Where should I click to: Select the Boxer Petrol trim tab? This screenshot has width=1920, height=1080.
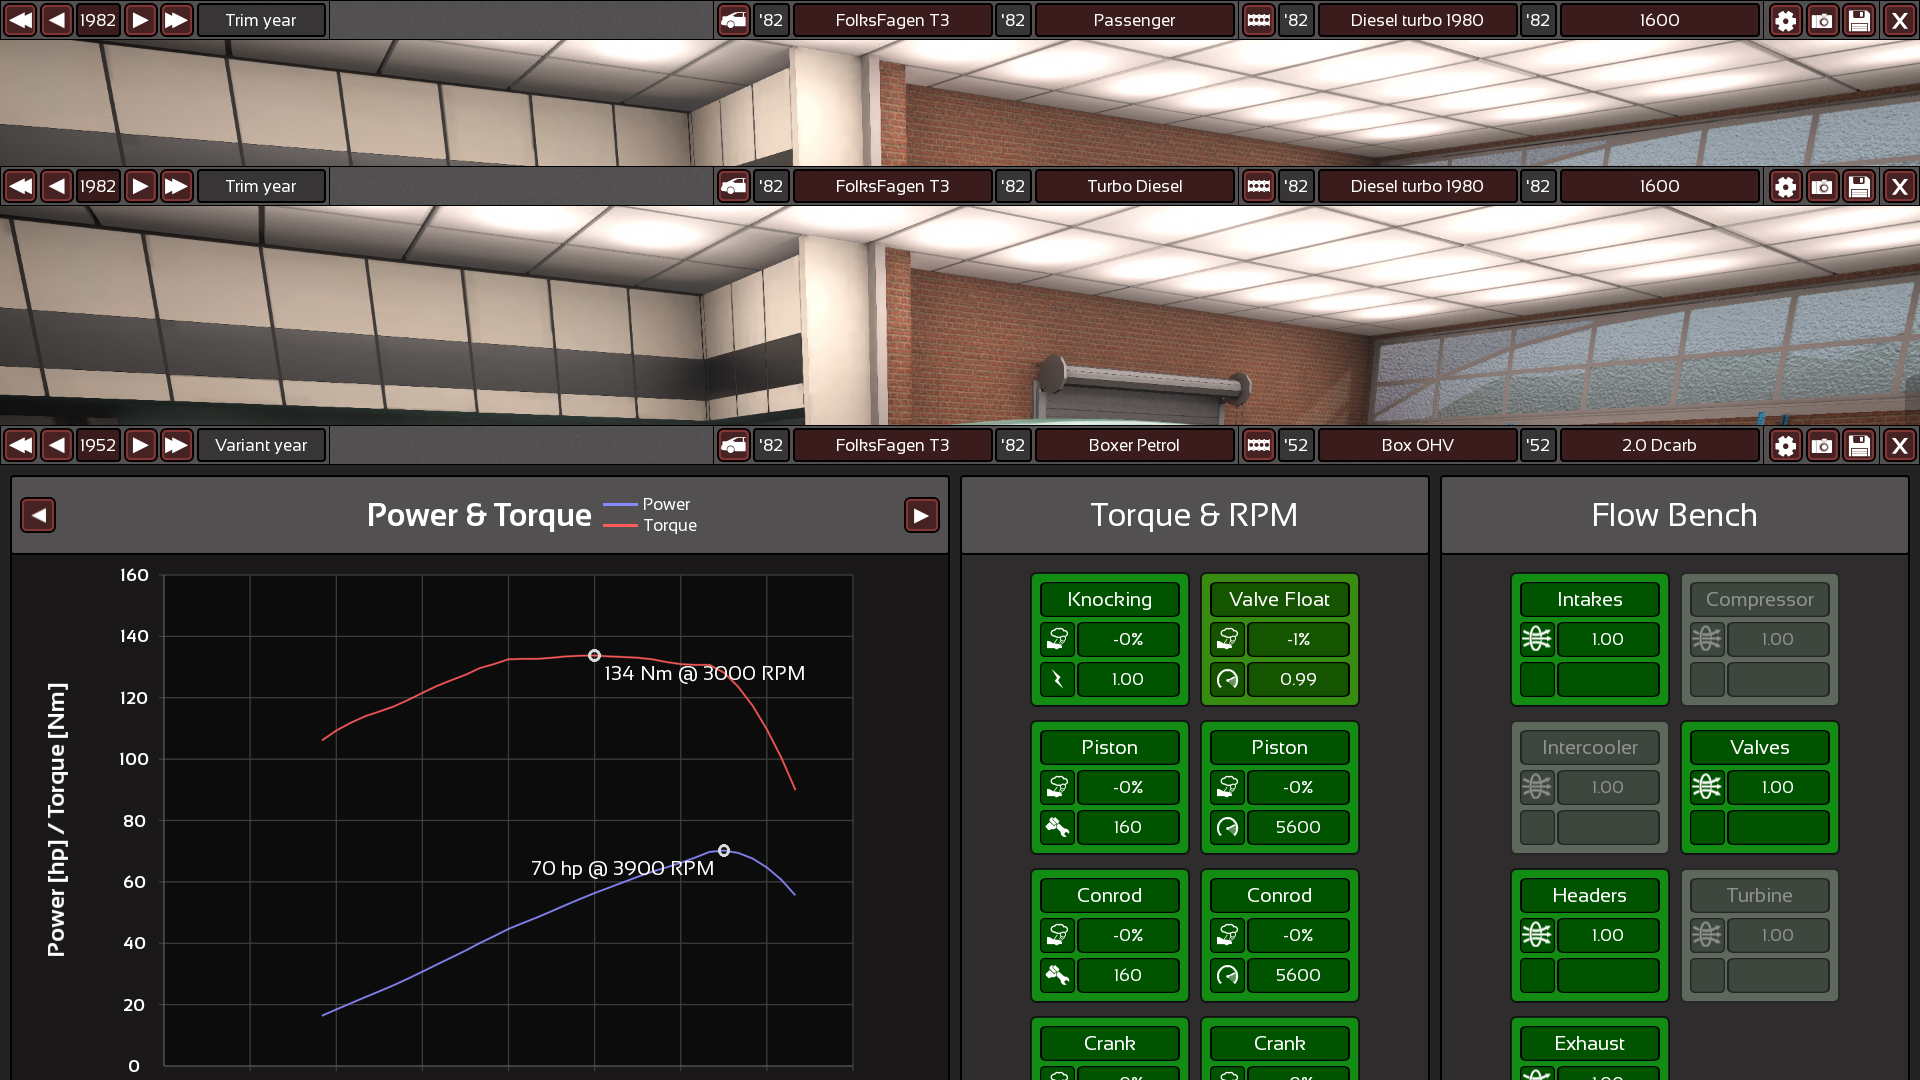click(1134, 445)
